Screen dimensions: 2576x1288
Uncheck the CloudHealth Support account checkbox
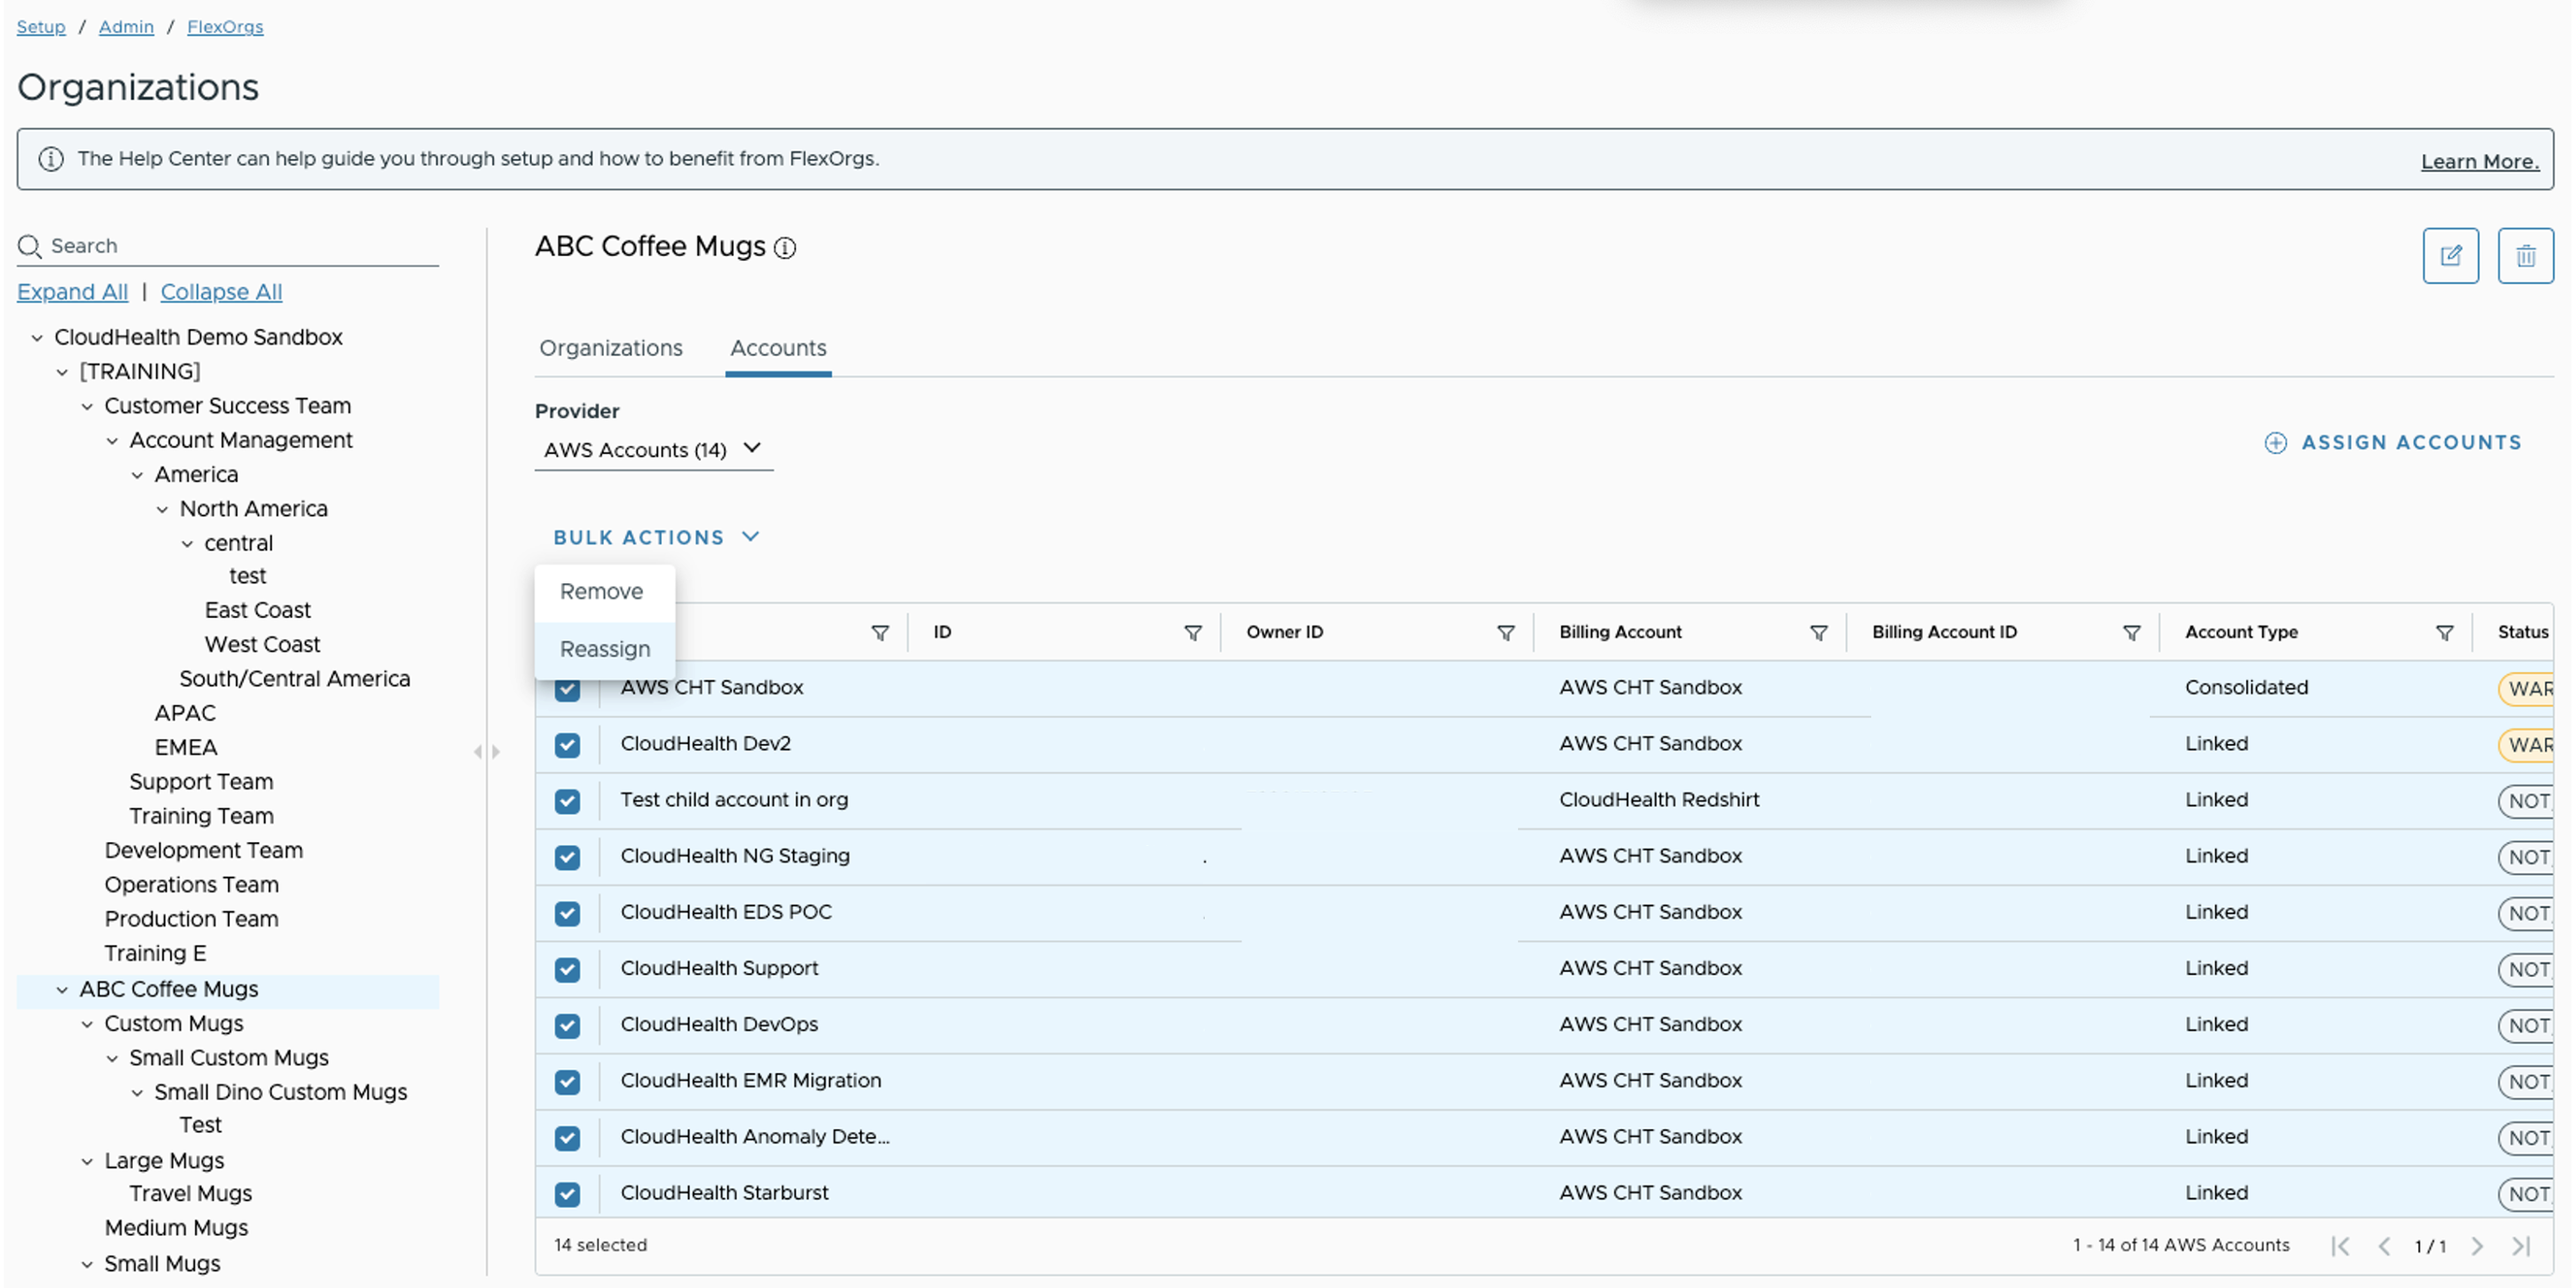(x=567, y=969)
